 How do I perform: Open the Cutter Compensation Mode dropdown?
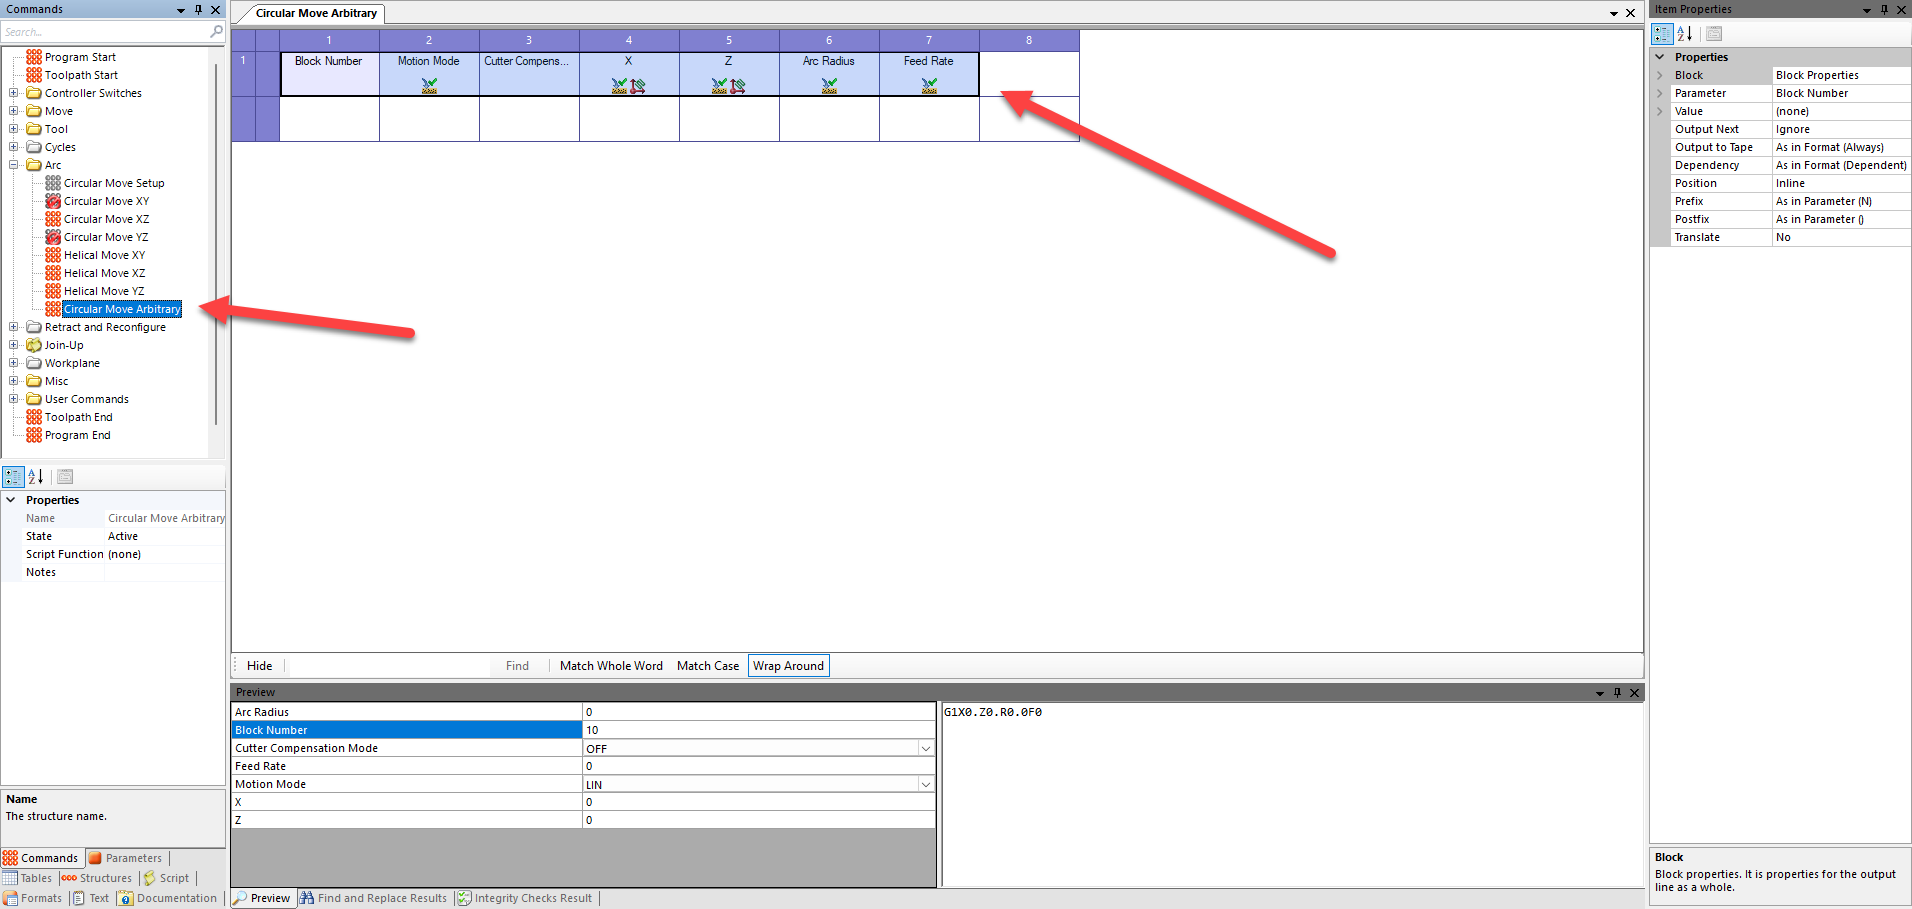pyautogui.click(x=925, y=748)
